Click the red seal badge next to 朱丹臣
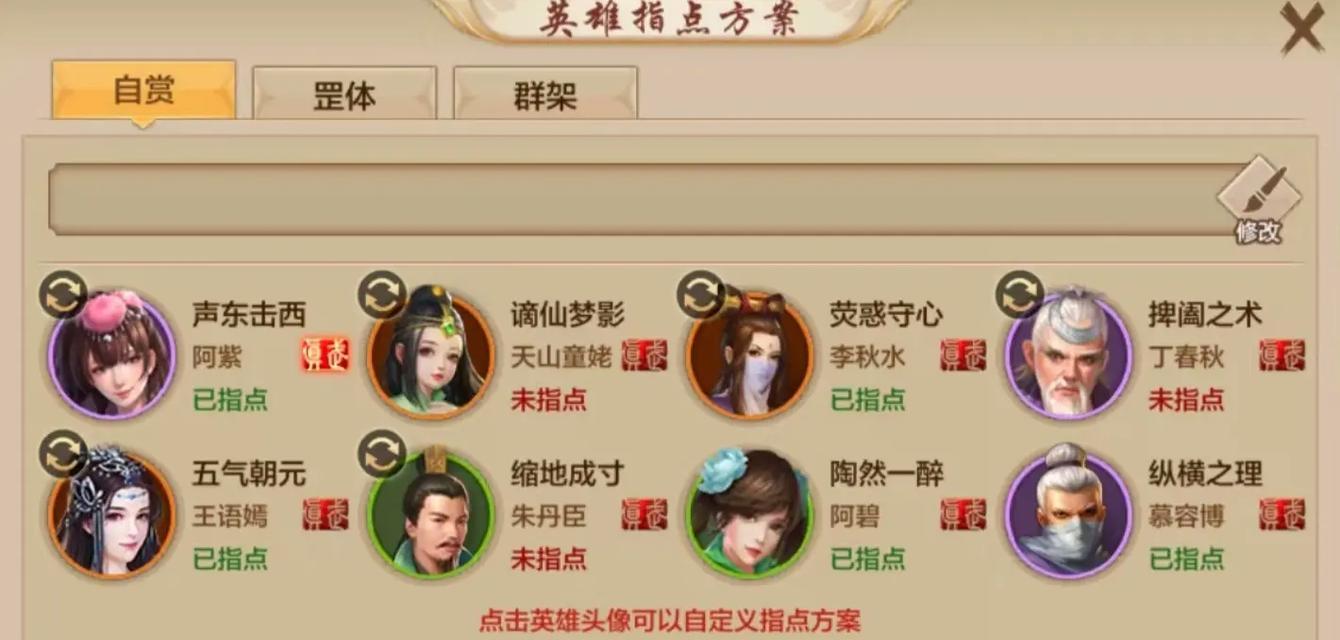The width and height of the screenshot is (1340, 640). point(644,514)
